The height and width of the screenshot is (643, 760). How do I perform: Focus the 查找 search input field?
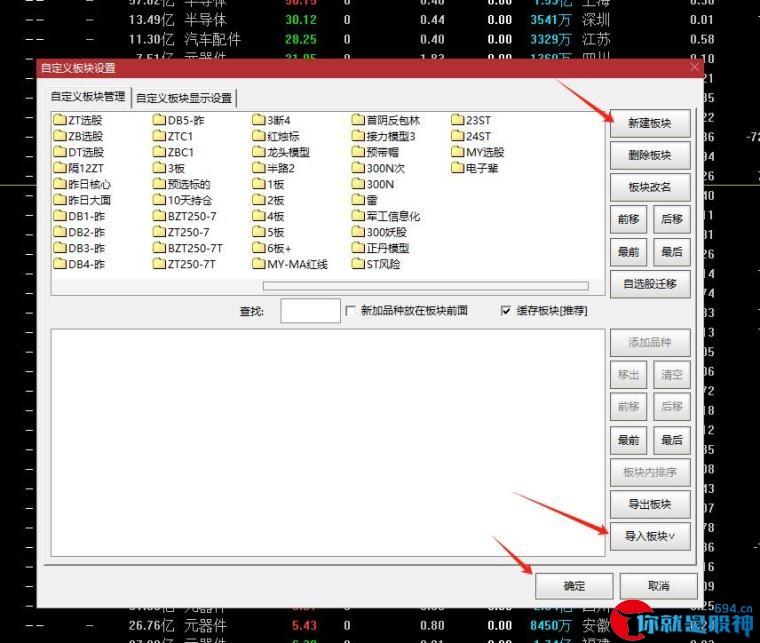coord(310,311)
